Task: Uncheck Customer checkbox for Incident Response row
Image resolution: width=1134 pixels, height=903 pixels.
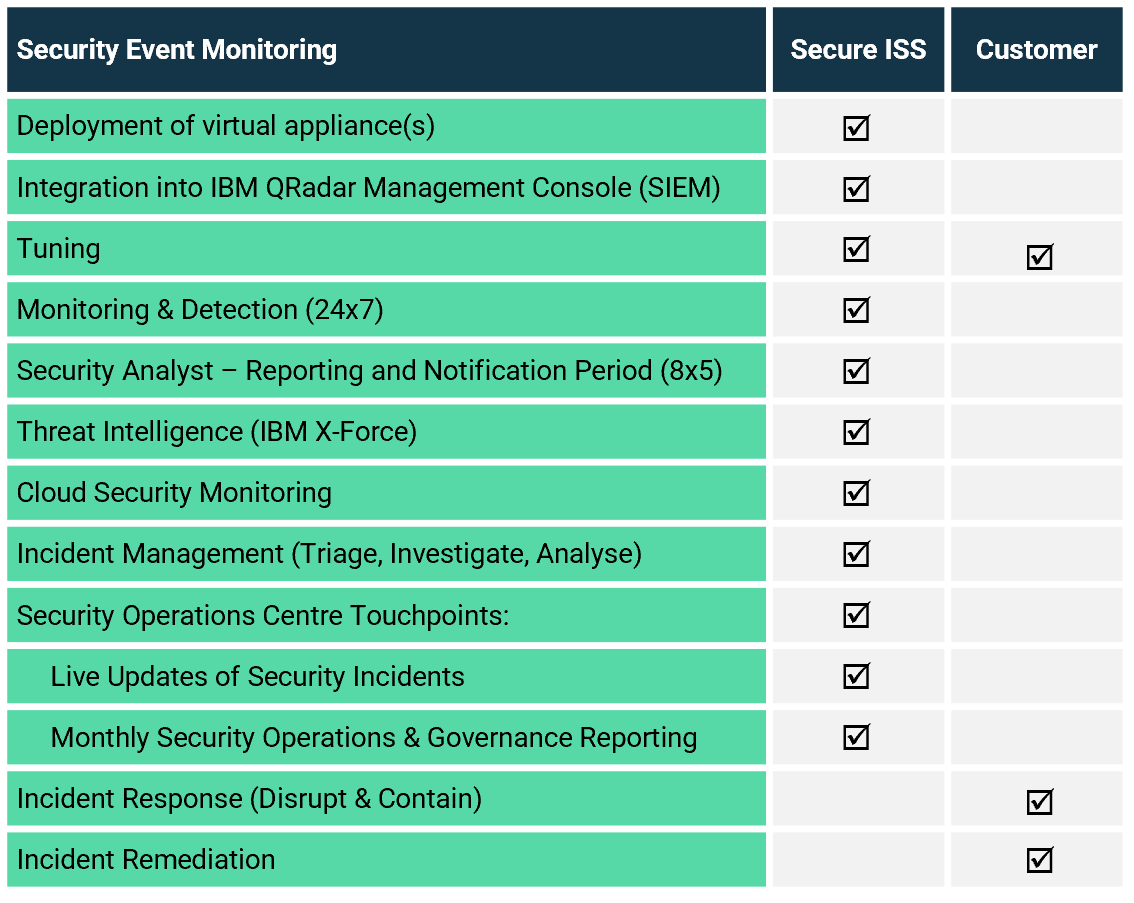Action: click(x=1039, y=801)
